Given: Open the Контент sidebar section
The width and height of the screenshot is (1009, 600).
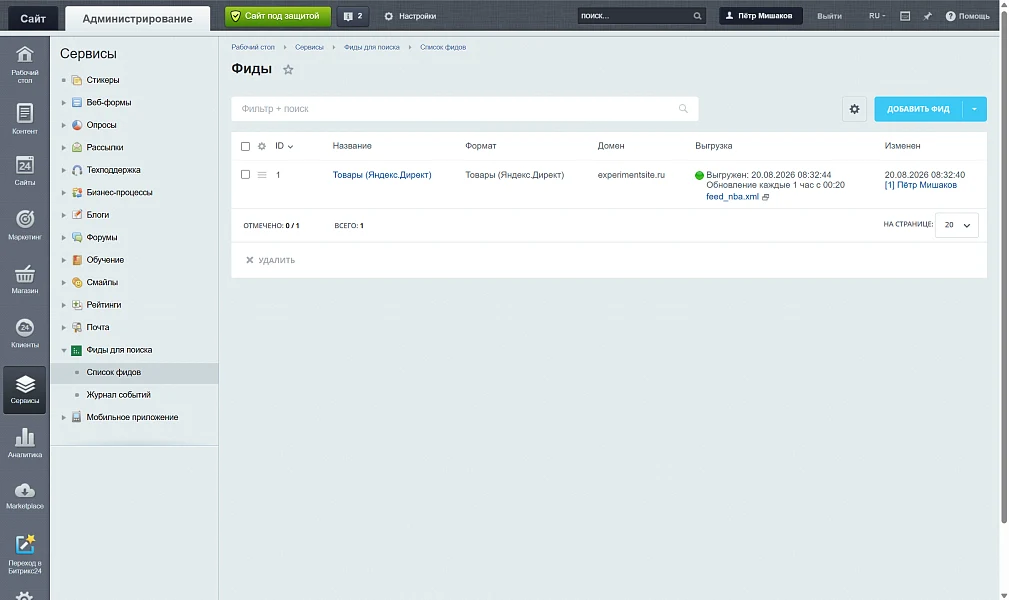Looking at the screenshot, I should point(24,119).
